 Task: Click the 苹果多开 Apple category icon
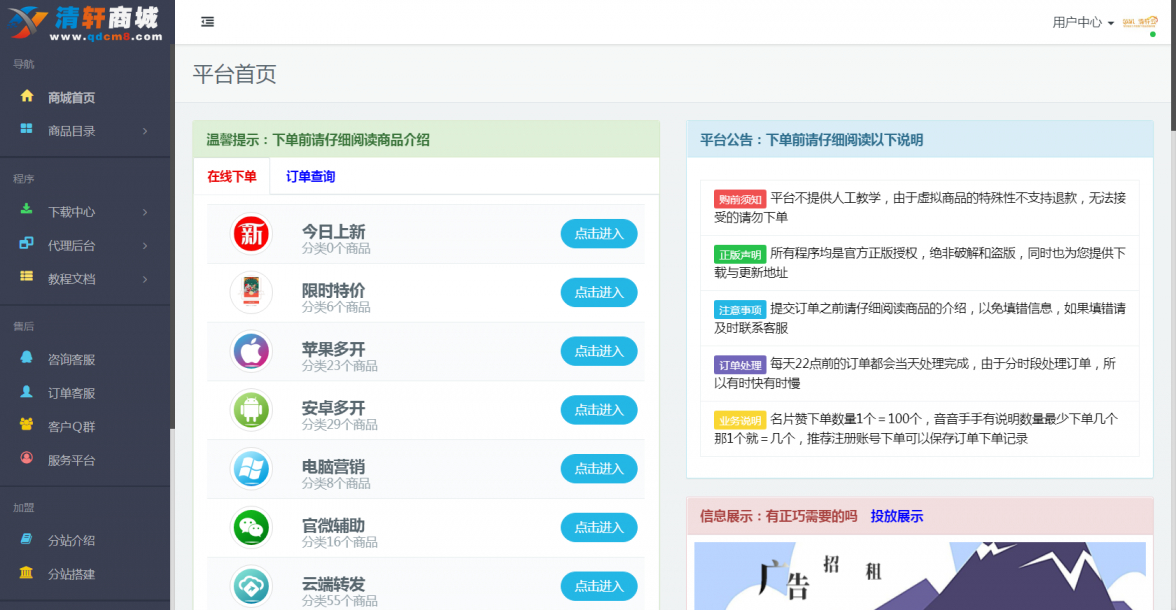(x=251, y=351)
